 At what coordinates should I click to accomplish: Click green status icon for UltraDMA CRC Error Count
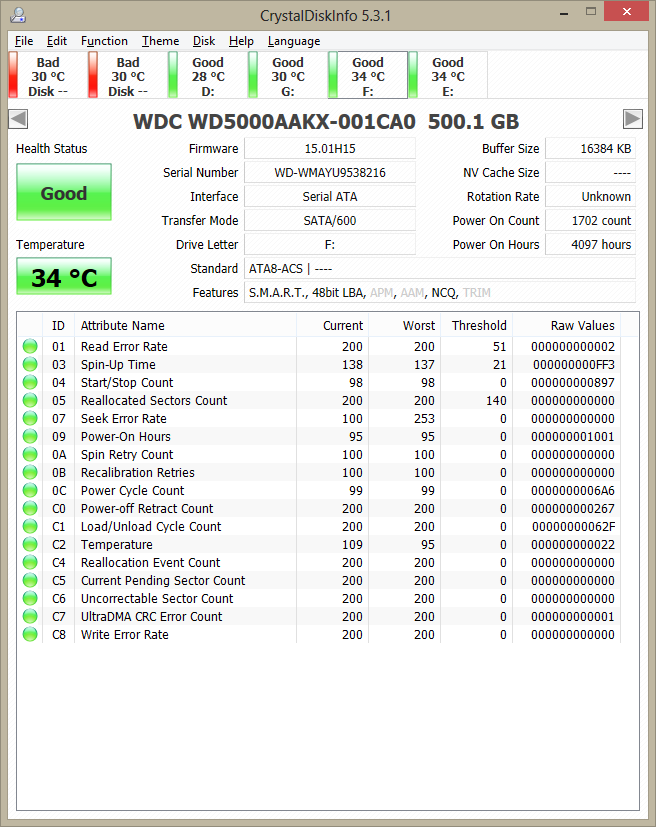pyautogui.click(x=30, y=616)
